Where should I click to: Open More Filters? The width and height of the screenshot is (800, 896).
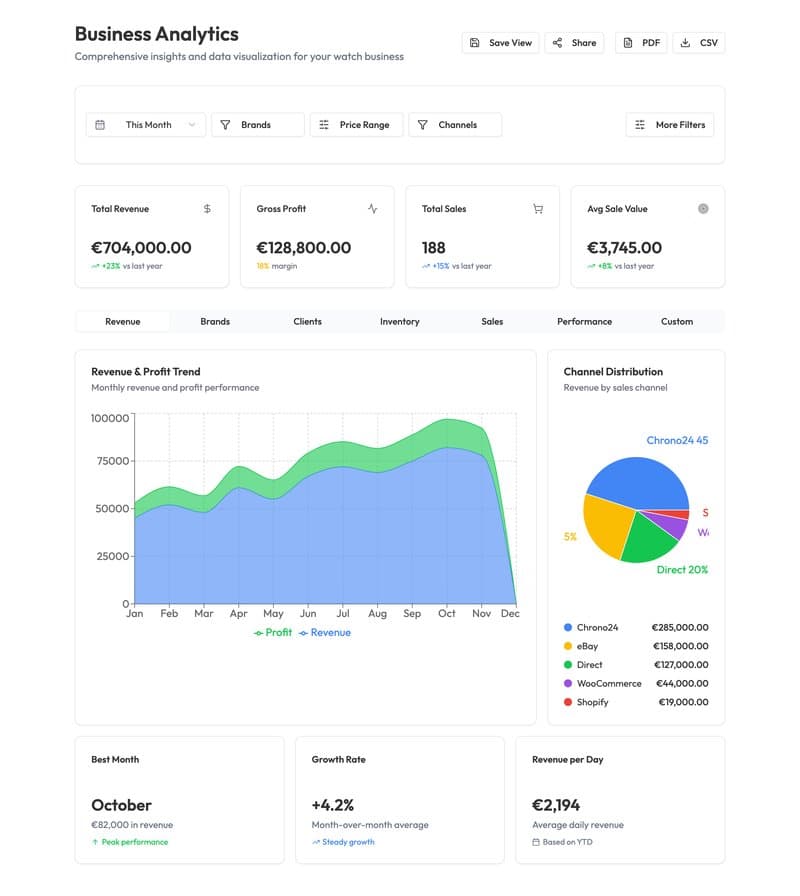coord(670,125)
